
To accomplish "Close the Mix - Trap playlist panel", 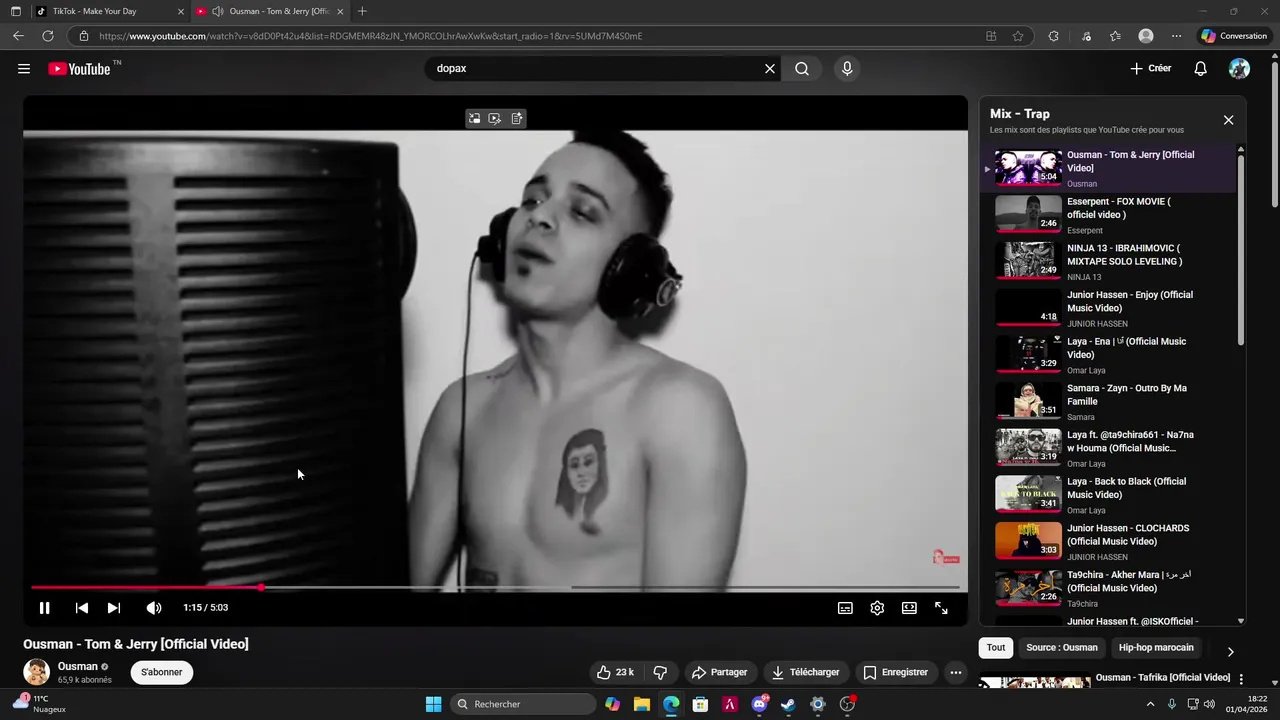I will [1229, 120].
